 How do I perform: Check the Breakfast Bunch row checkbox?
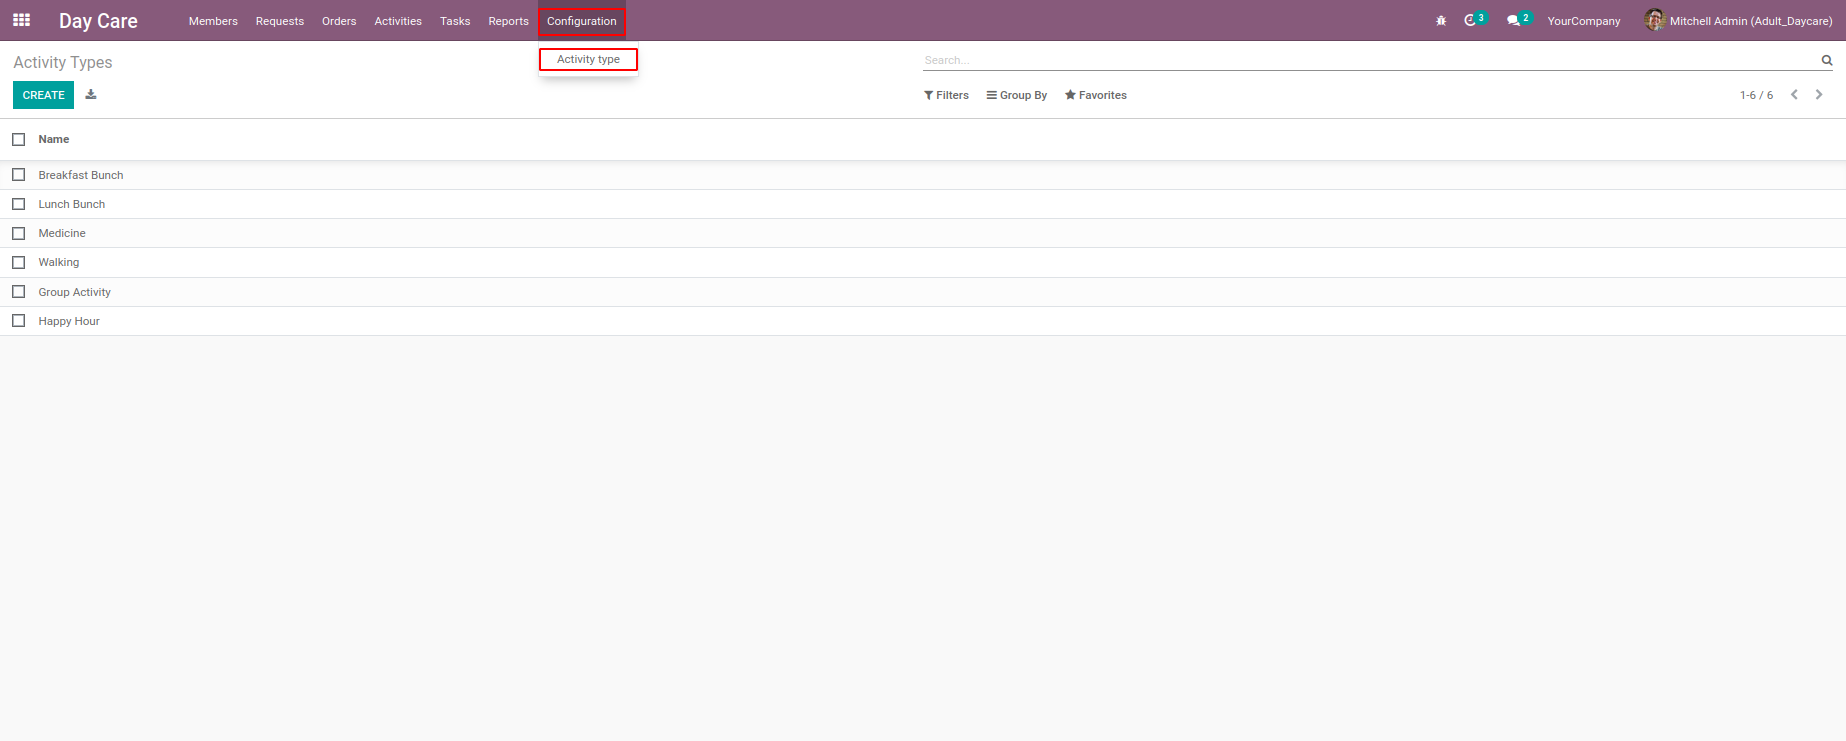pyautogui.click(x=19, y=175)
